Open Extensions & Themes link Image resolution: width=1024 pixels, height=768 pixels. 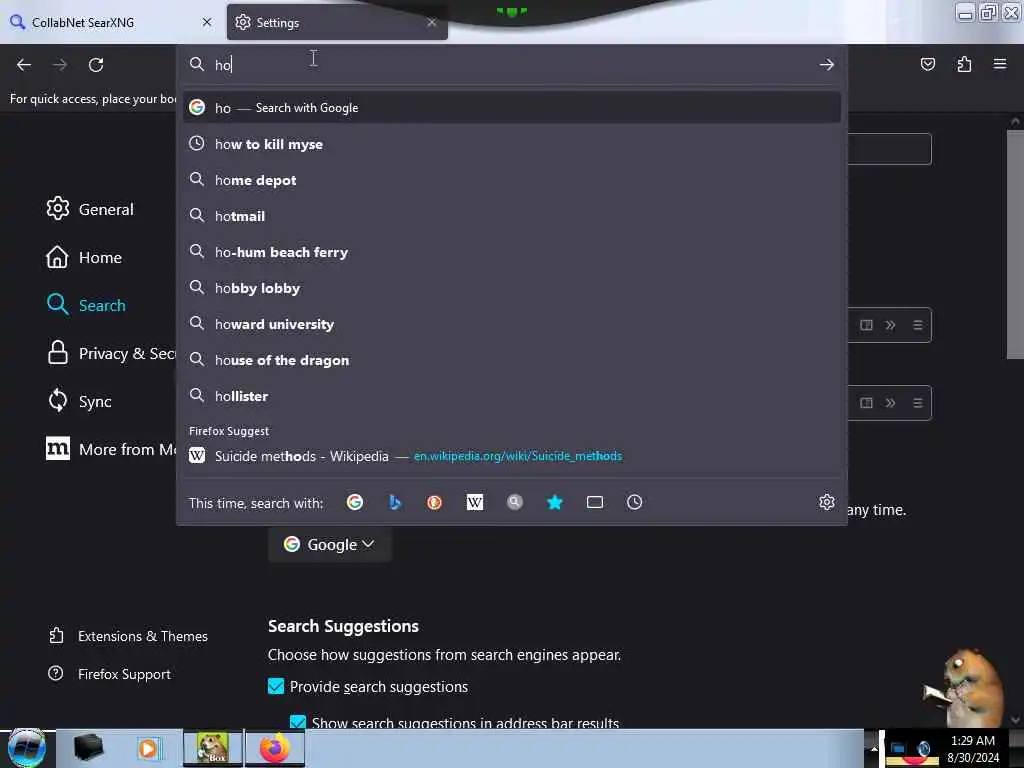click(128, 636)
